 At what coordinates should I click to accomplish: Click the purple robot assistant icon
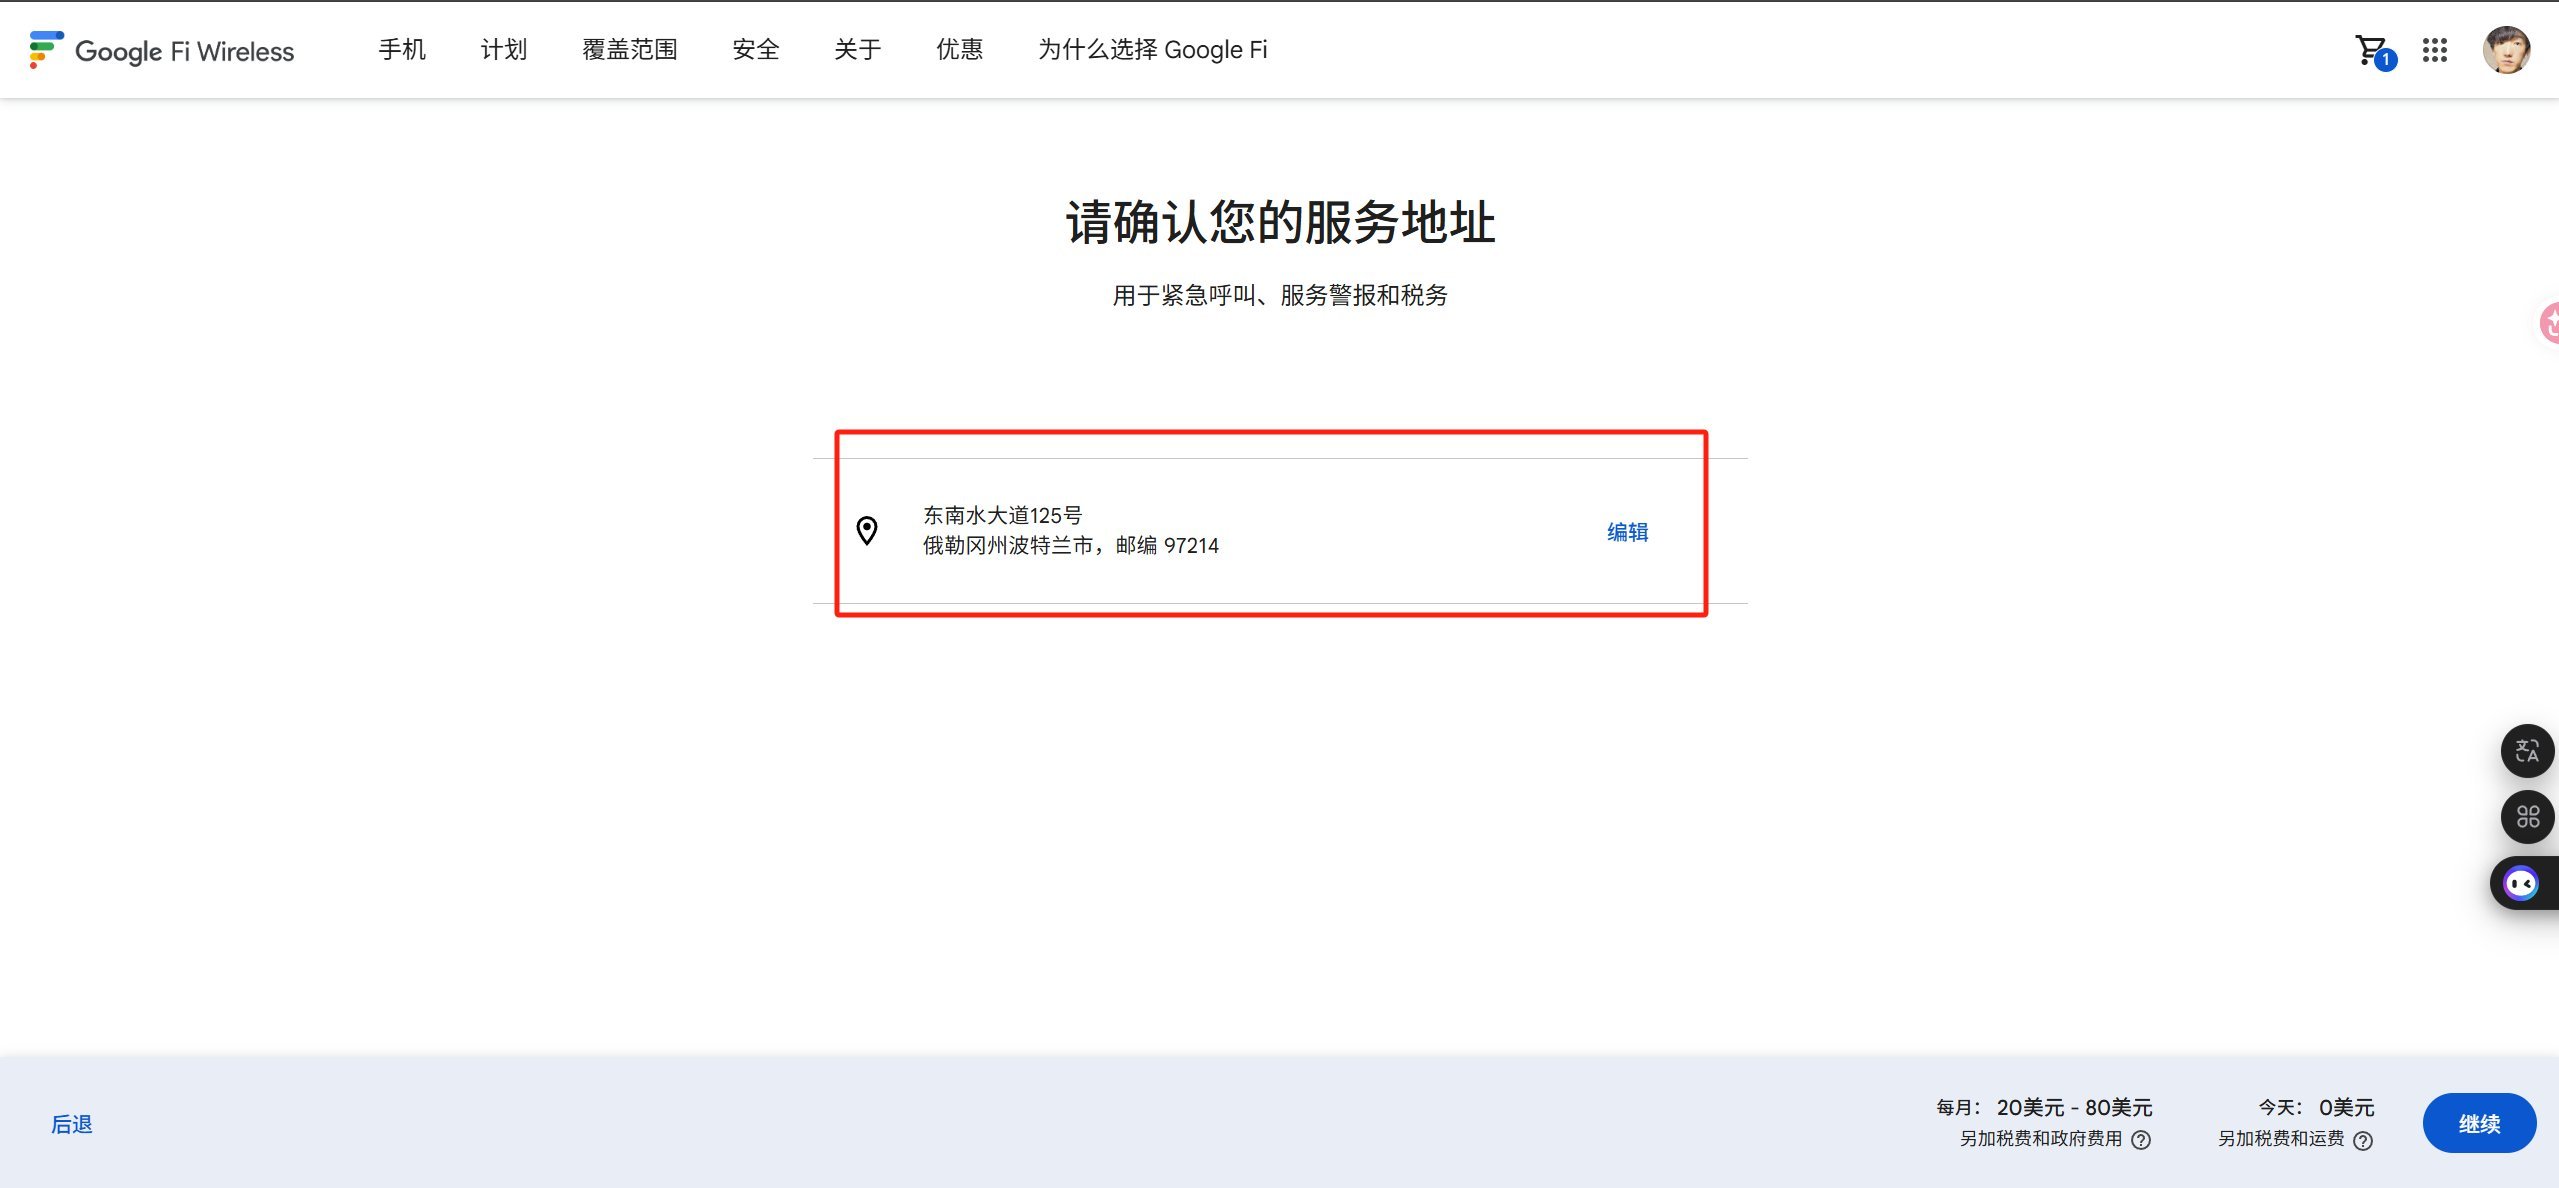(2521, 884)
